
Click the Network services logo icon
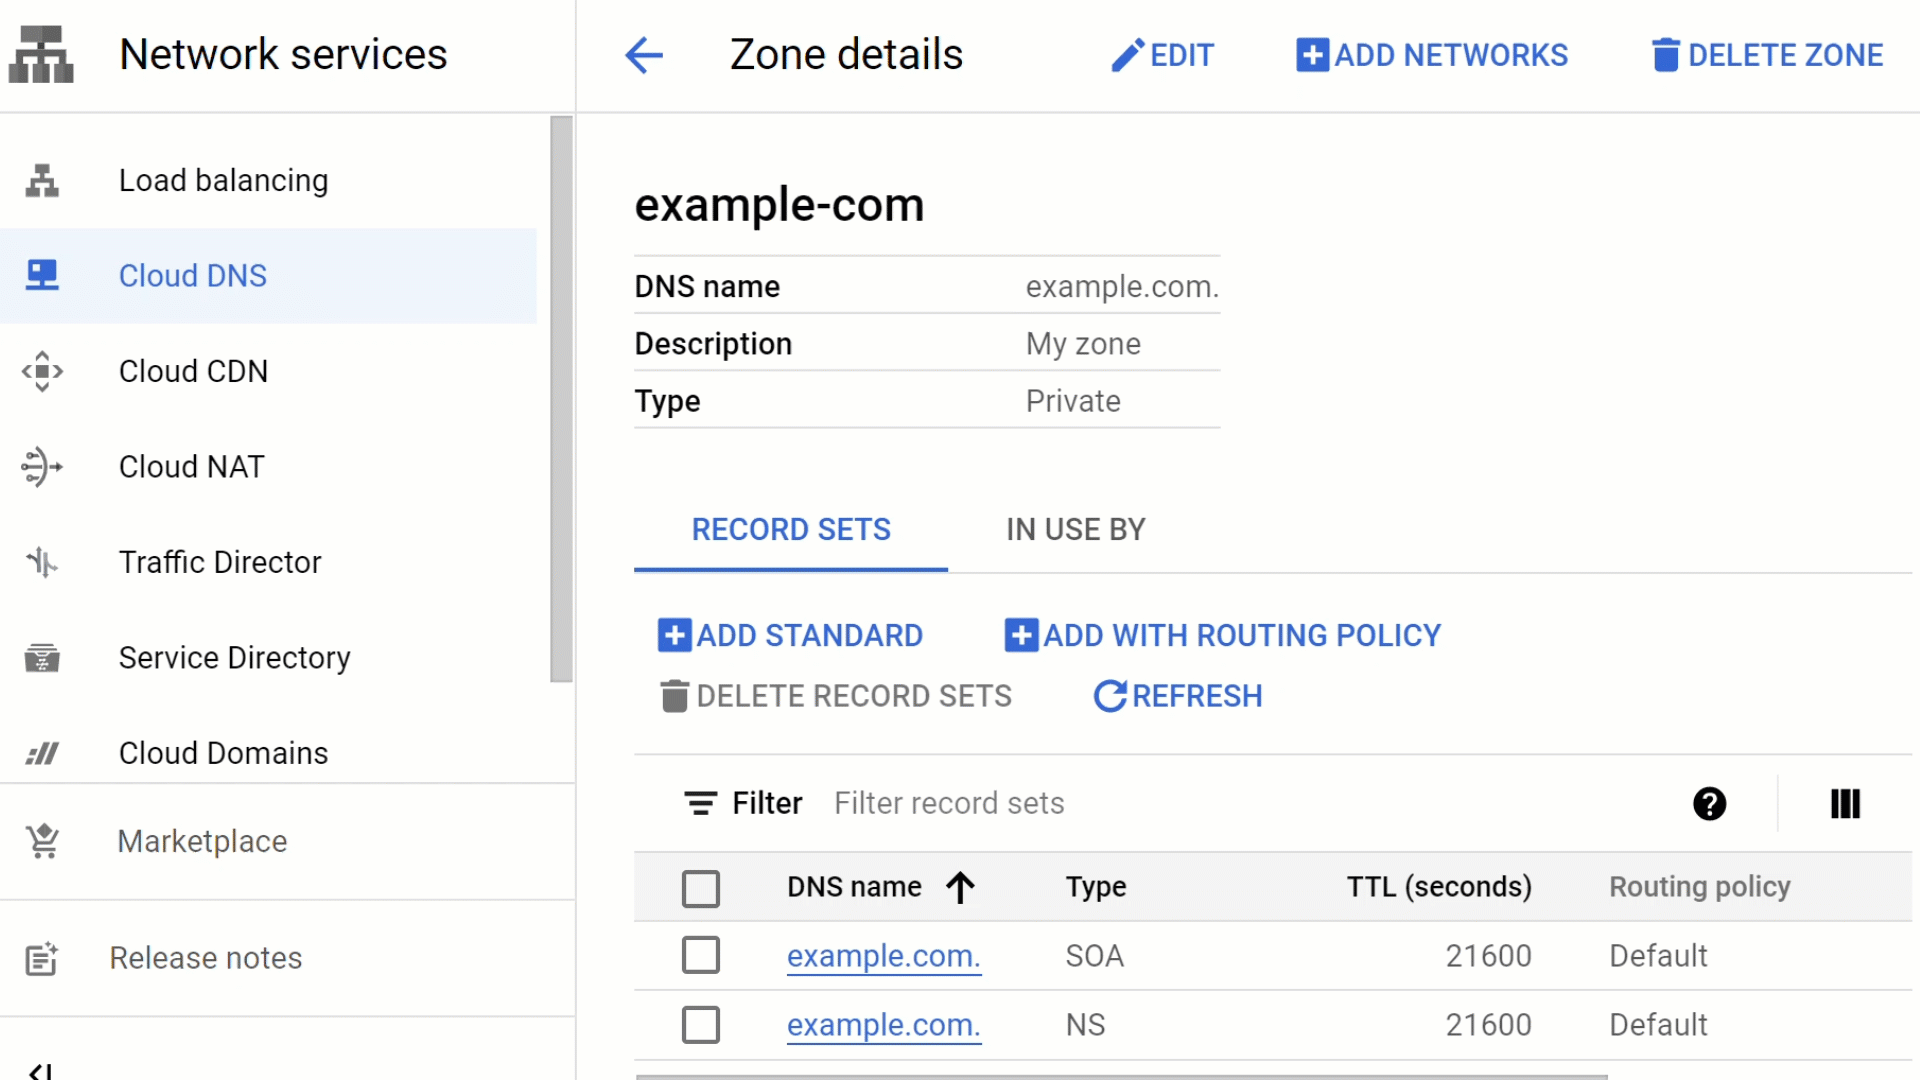point(41,55)
